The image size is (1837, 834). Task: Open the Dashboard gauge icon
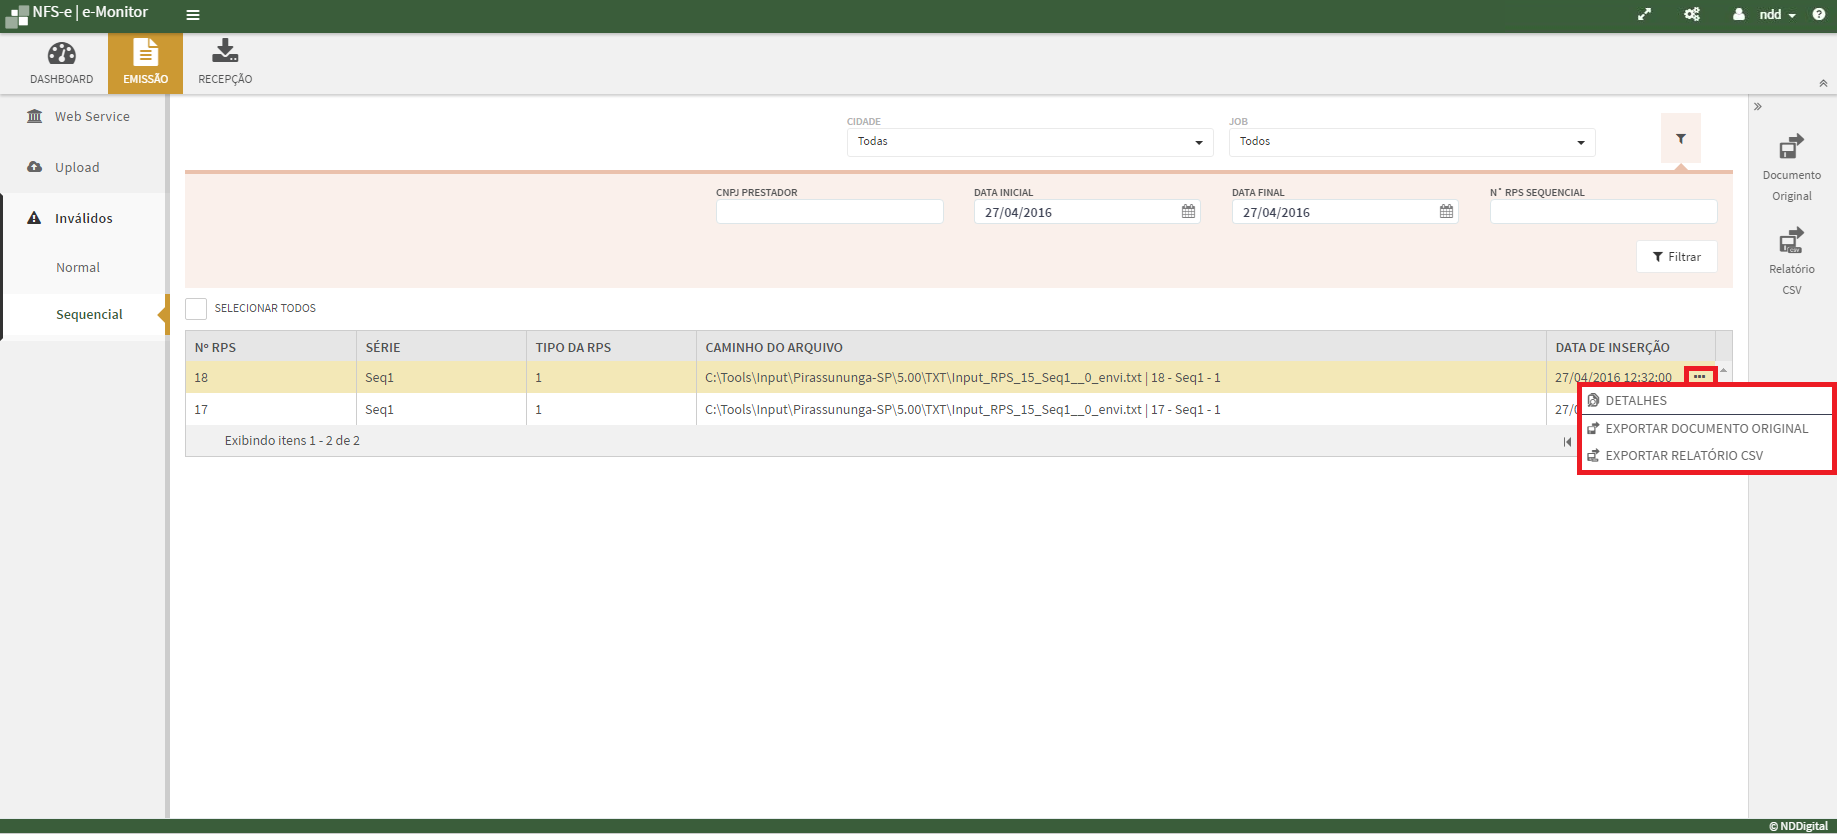click(61, 54)
